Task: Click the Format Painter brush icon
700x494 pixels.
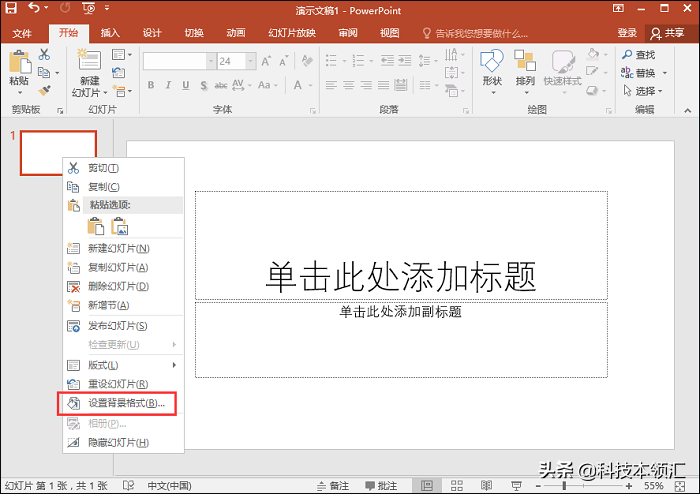Action: 44,91
